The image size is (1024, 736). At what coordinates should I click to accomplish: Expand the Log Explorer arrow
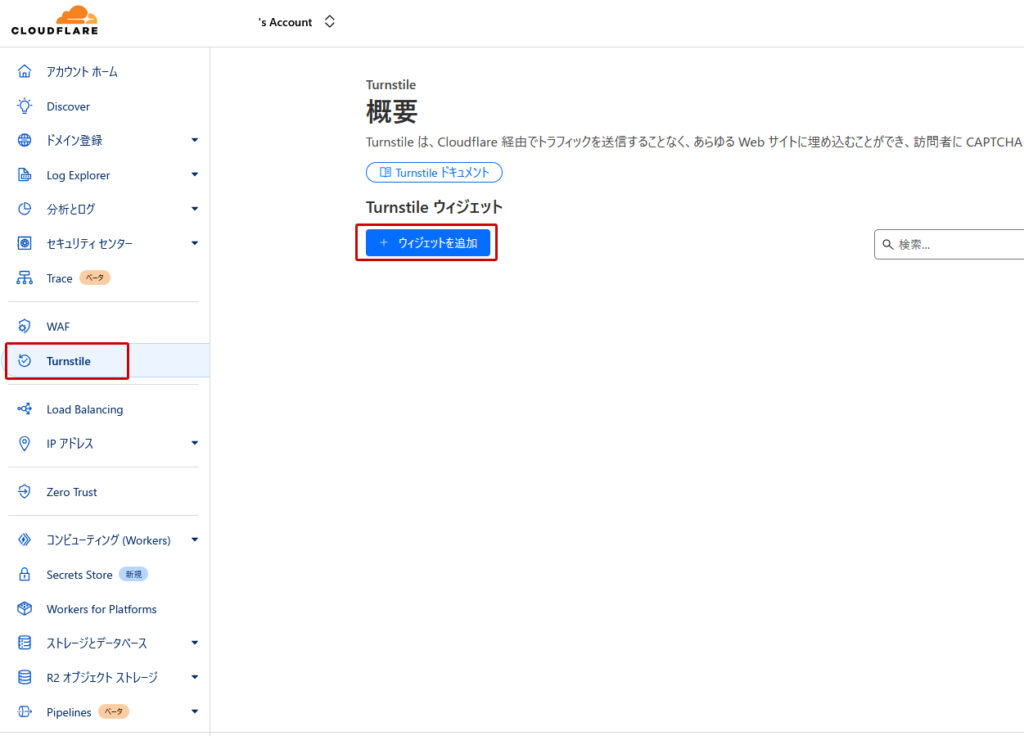(x=195, y=175)
